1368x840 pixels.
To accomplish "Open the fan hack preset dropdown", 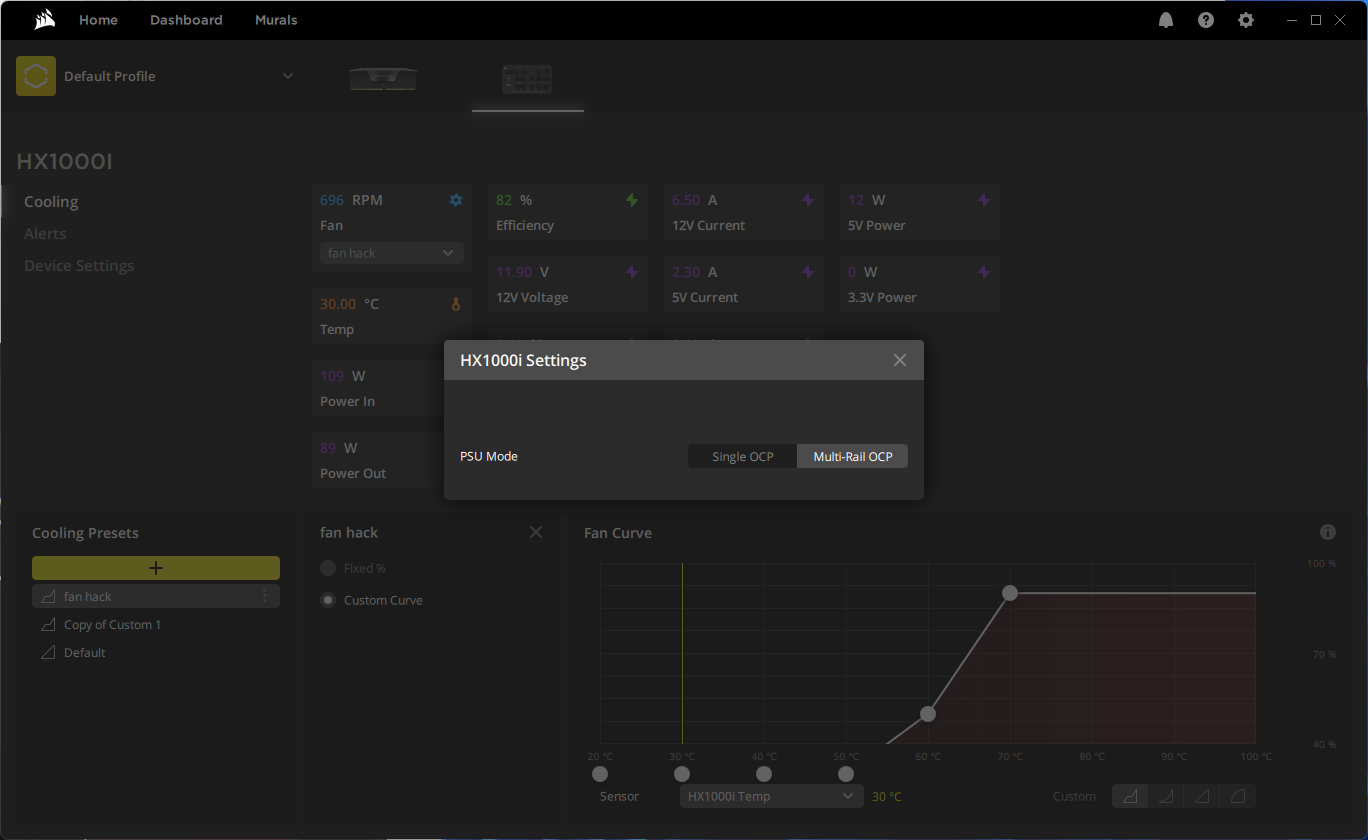I will point(392,253).
